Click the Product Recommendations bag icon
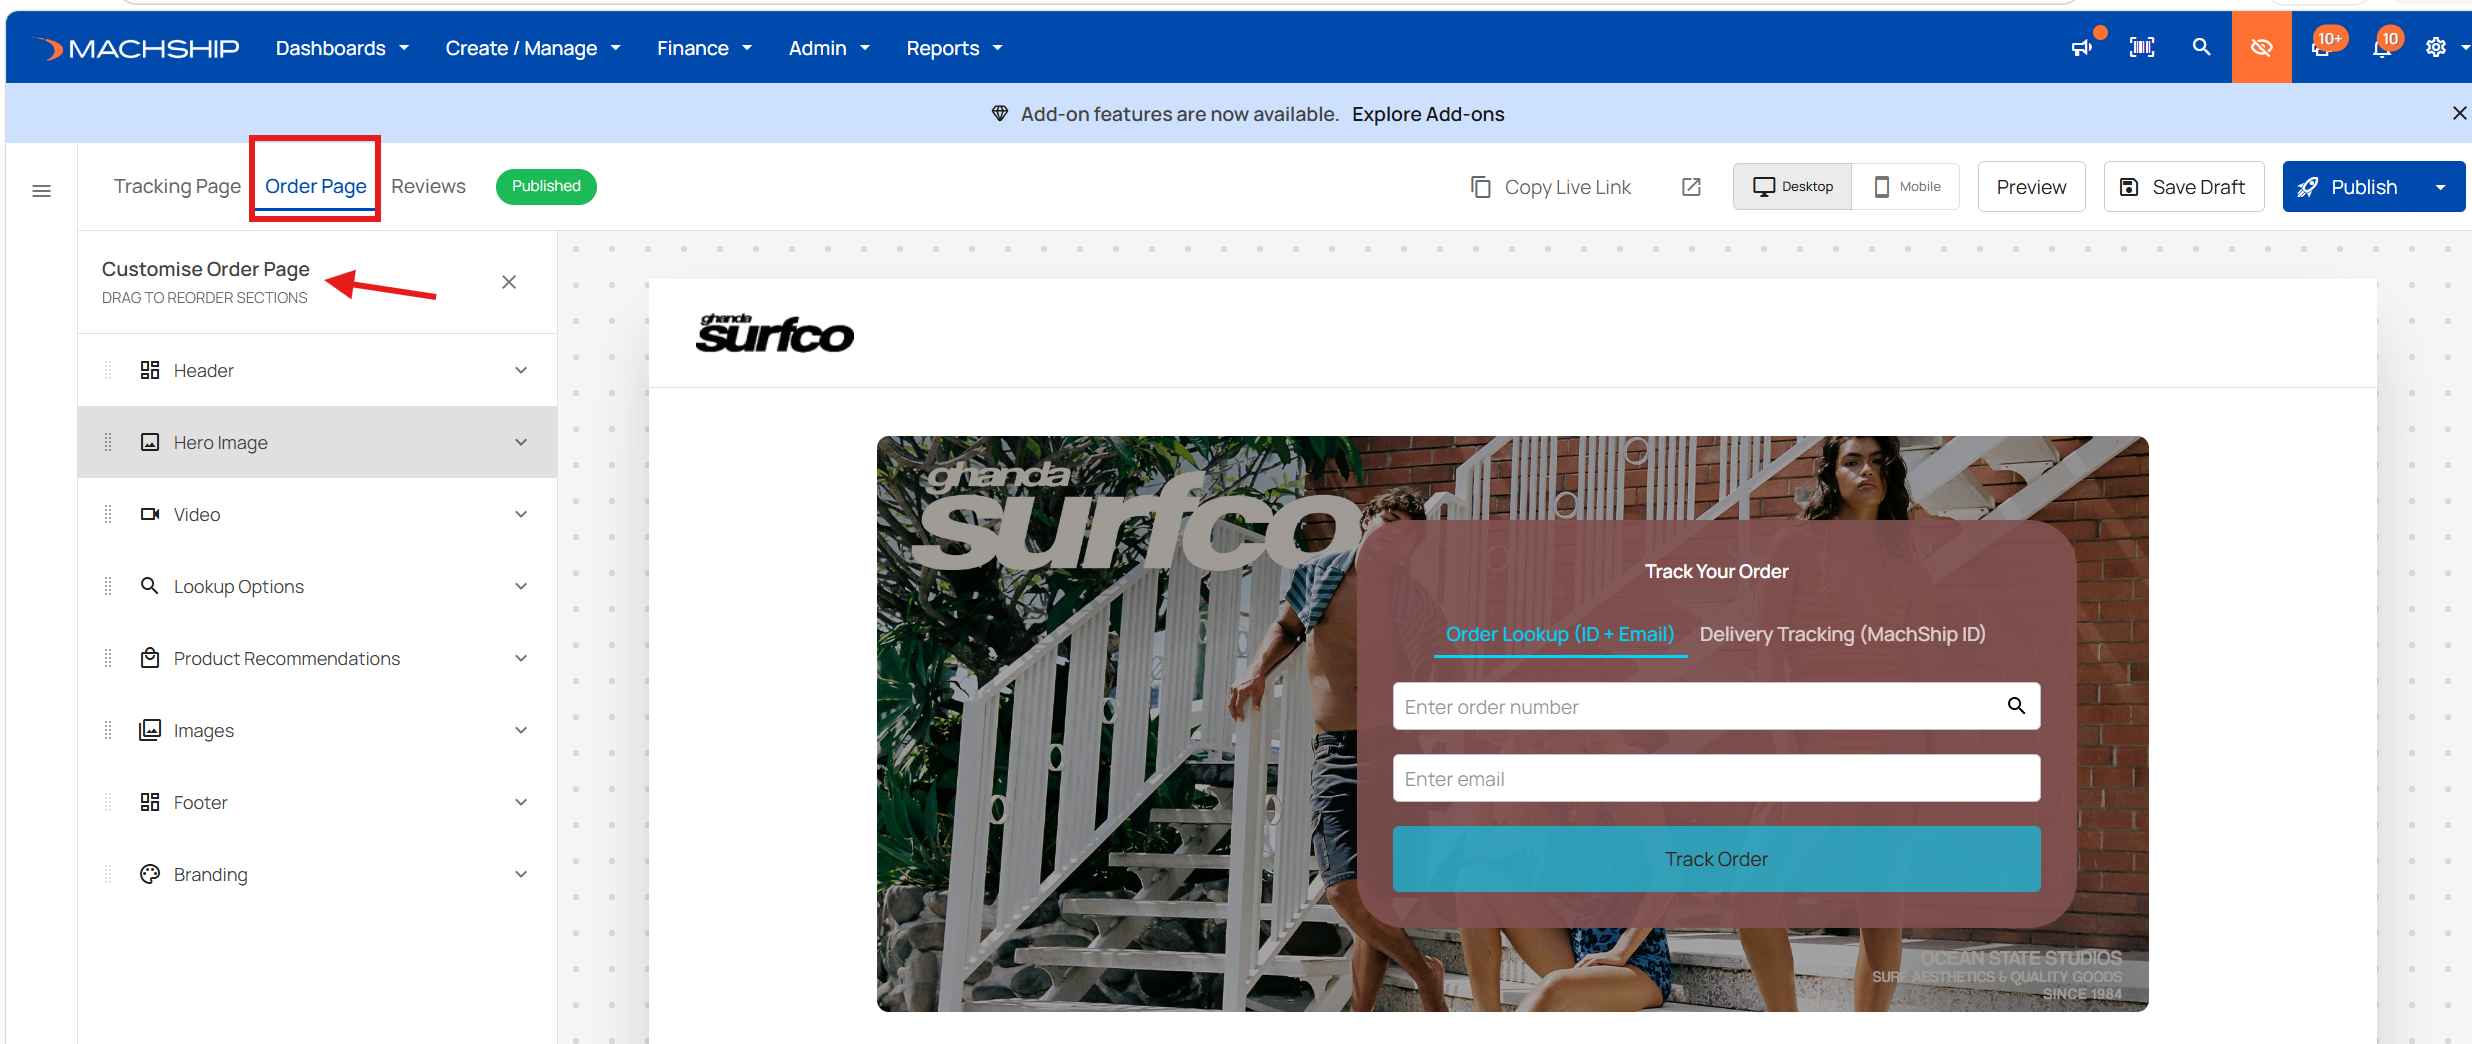The width and height of the screenshot is (2472, 1044). coord(150,658)
